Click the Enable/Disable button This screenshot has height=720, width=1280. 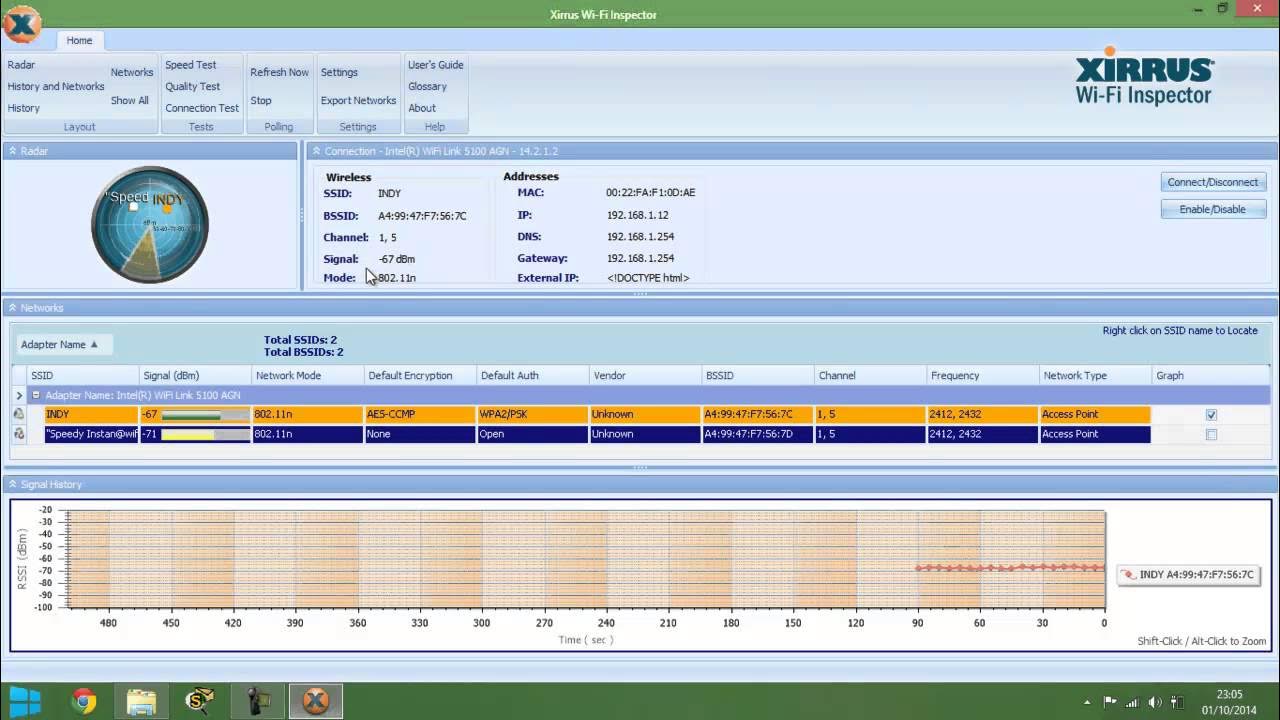1213,209
